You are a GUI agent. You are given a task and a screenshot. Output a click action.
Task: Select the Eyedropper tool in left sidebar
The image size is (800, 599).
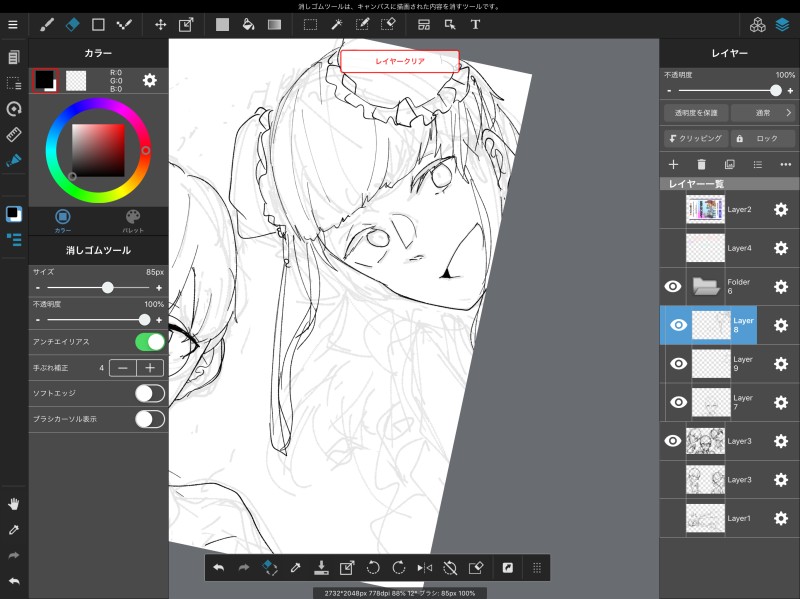coord(14,530)
